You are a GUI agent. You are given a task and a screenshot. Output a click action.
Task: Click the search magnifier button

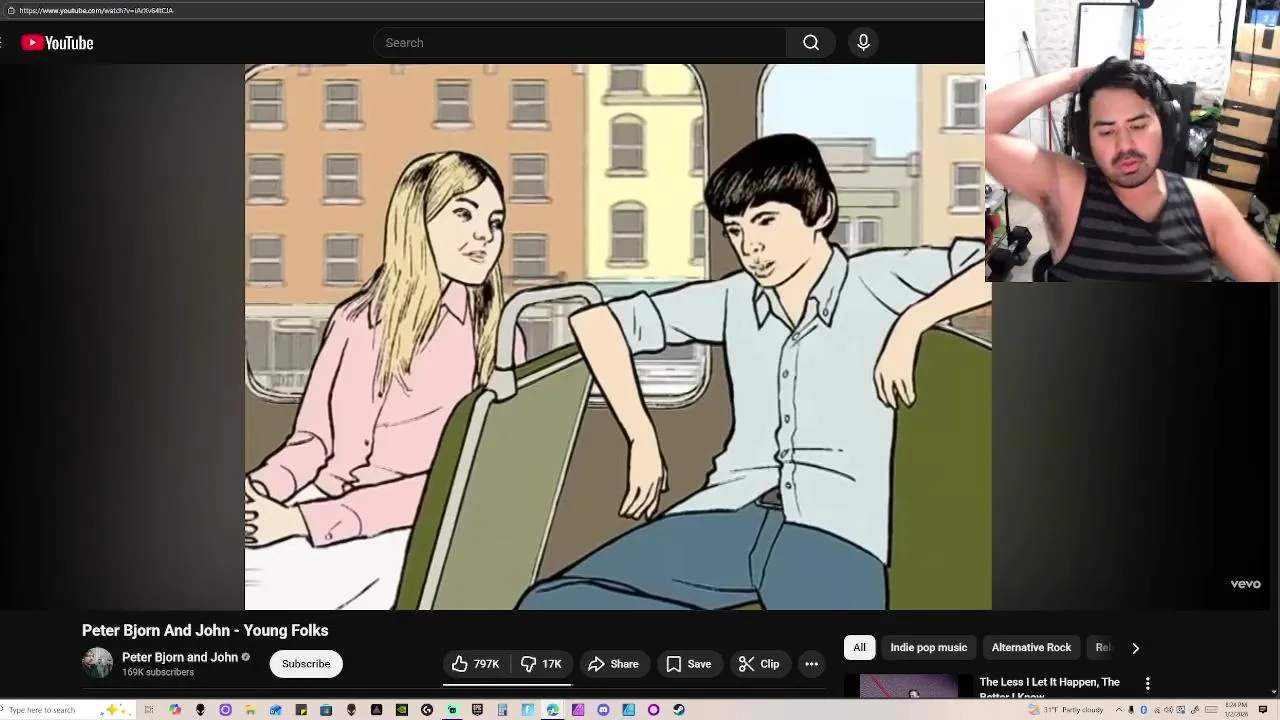tap(811, 43)
